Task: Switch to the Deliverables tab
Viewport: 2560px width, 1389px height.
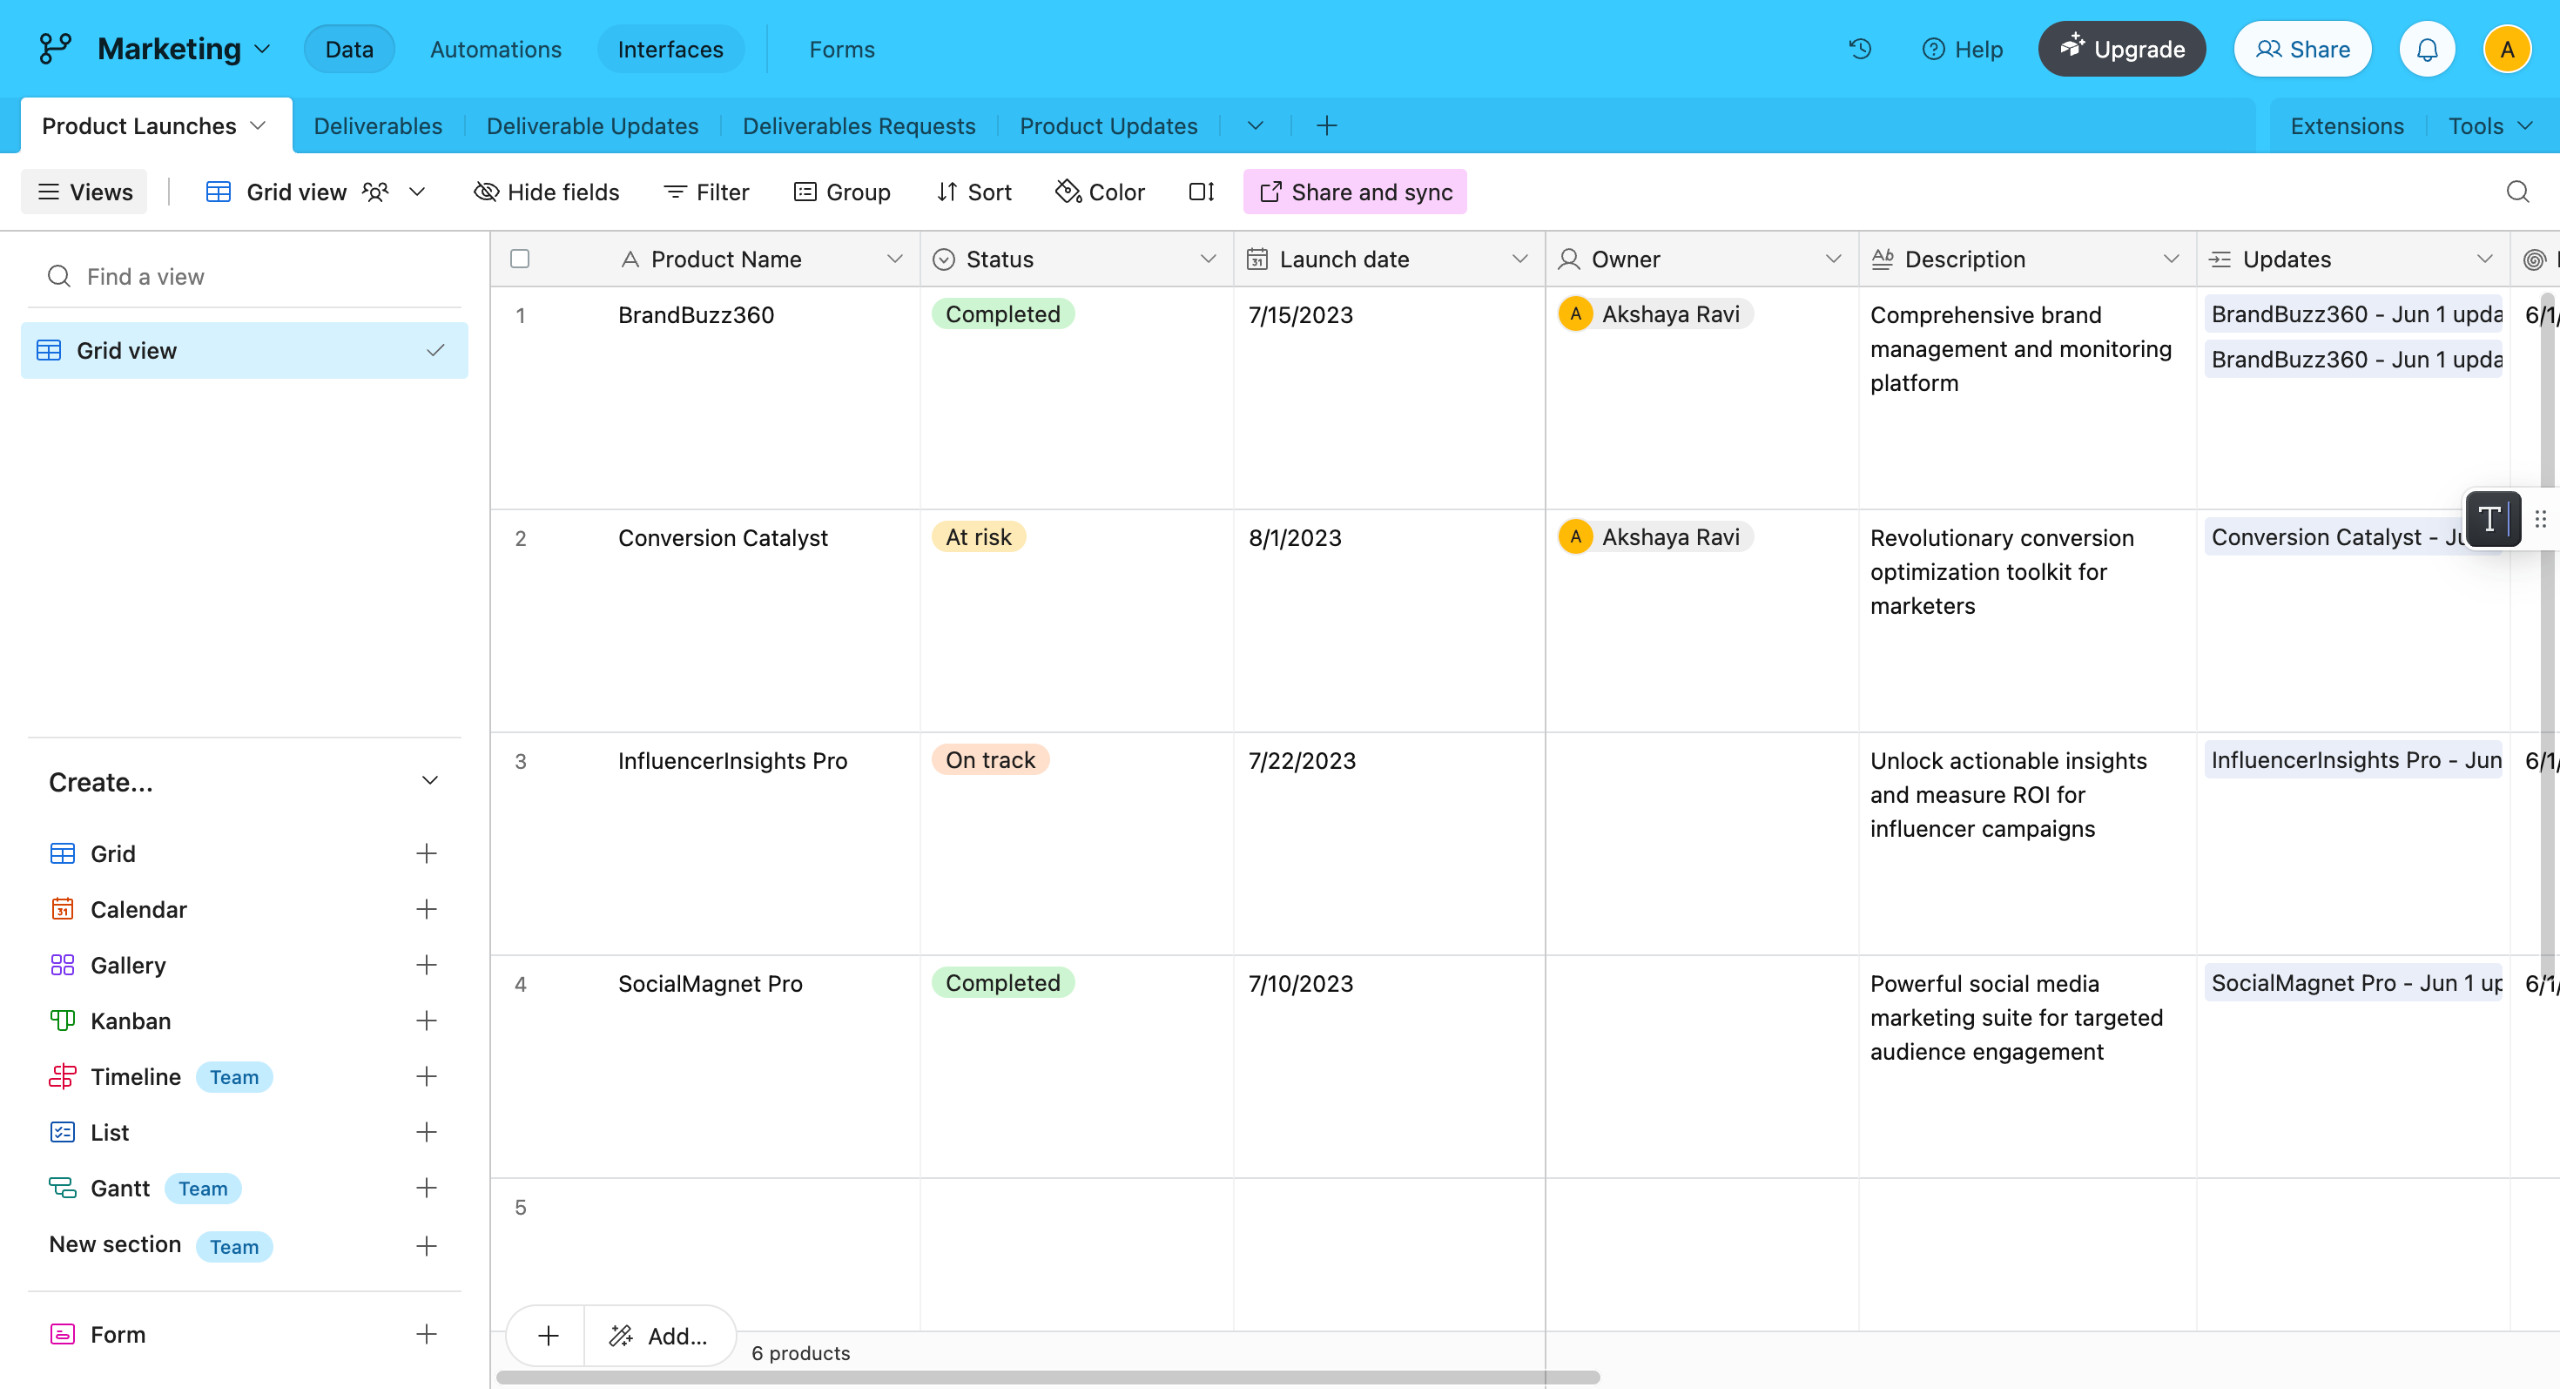Action: [x=377, y=126]
